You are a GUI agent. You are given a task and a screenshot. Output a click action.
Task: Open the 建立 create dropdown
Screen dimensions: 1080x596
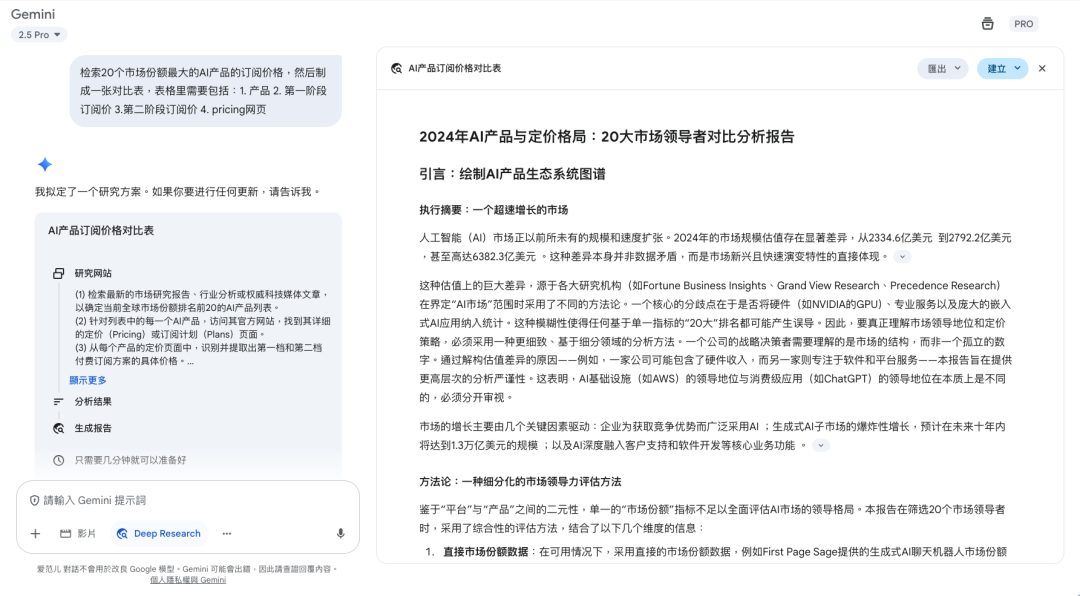tap(1002, 68)
